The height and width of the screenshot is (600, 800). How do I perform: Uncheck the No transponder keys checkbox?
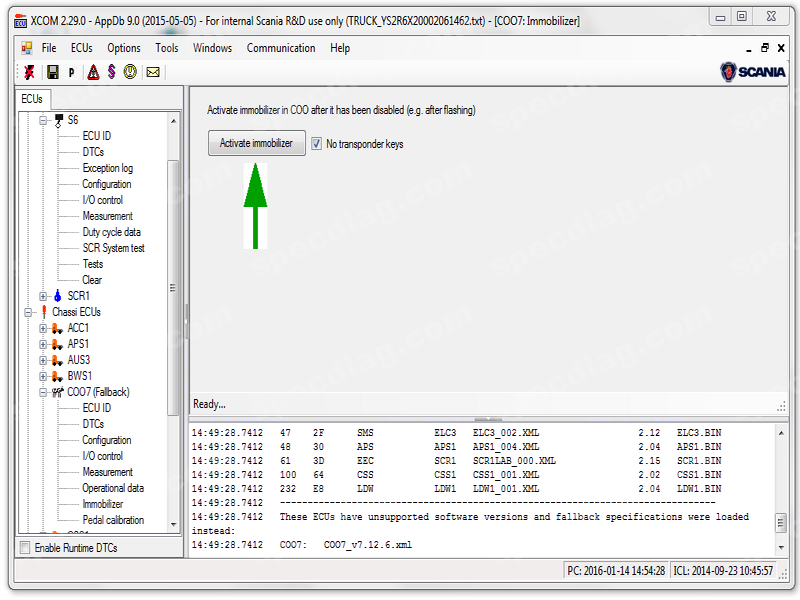[317, 144]
